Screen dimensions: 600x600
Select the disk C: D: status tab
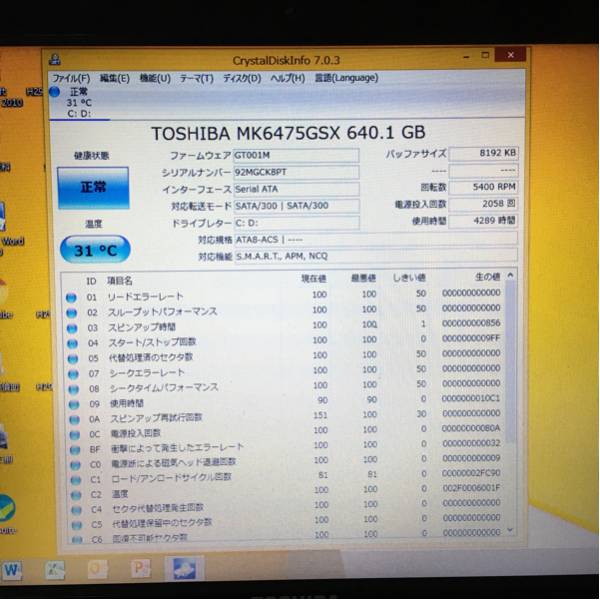[x=80, y=103]
